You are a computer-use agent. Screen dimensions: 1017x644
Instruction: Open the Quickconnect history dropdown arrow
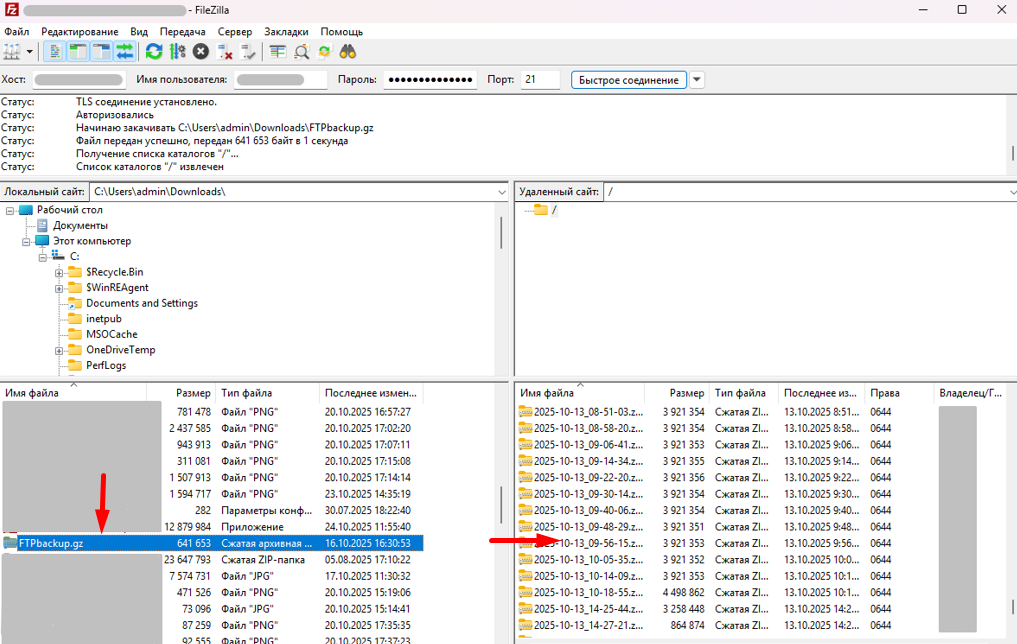[x=697, y=80]
